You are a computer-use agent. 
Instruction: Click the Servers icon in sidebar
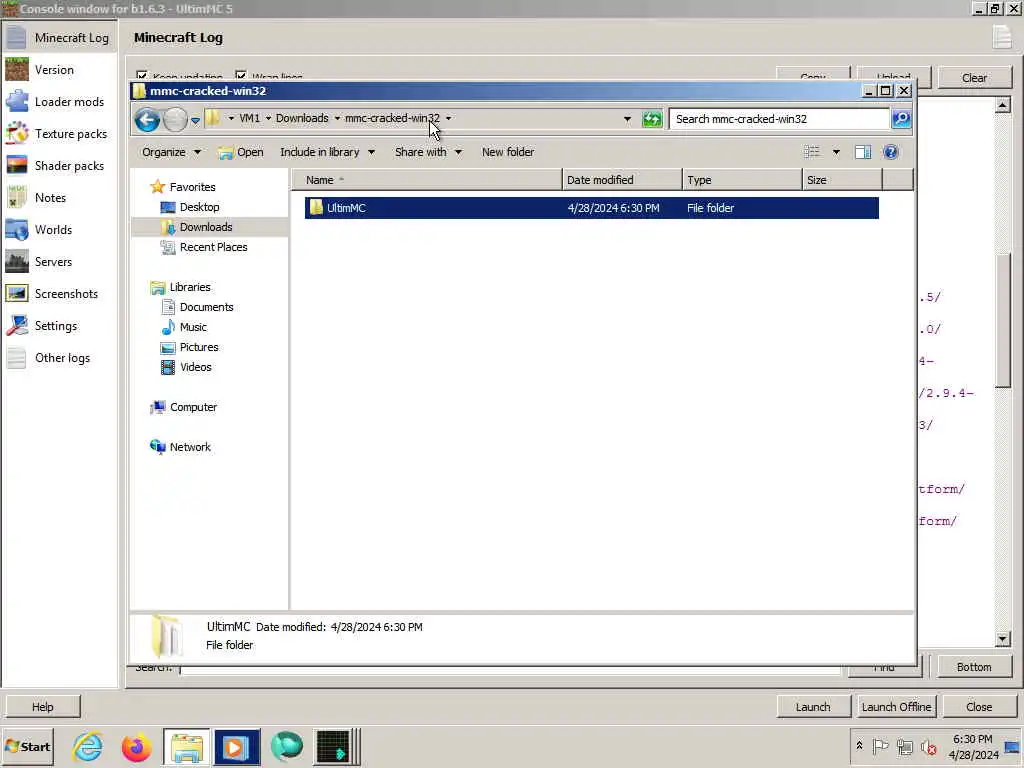click(17, 262)
